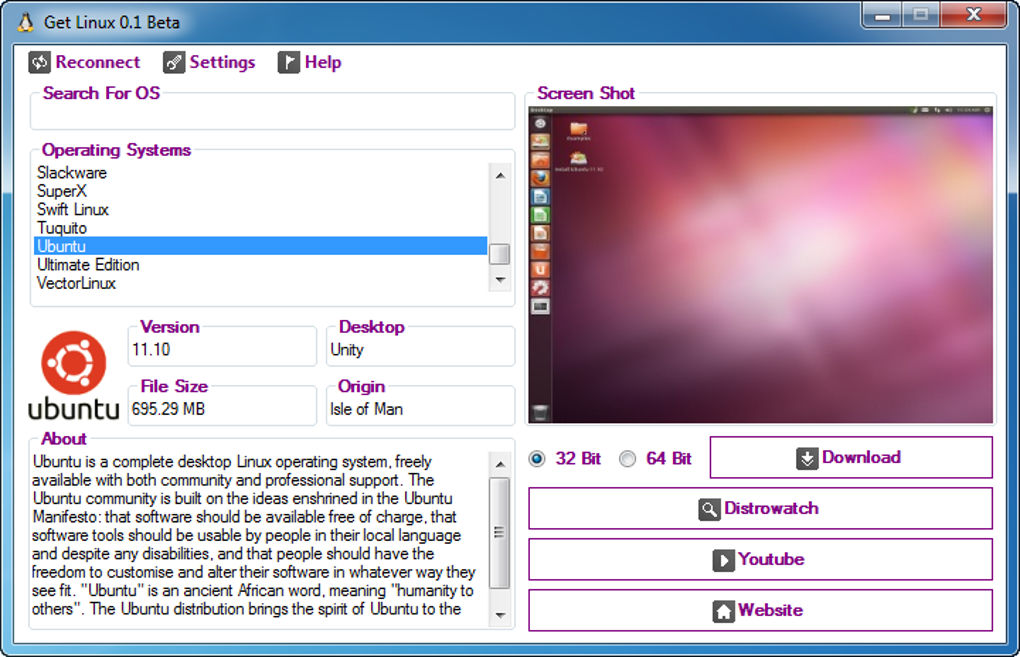Click the home icon on the Website button
This screenshot has width=1020, height=657.
[x=723, y=611]
